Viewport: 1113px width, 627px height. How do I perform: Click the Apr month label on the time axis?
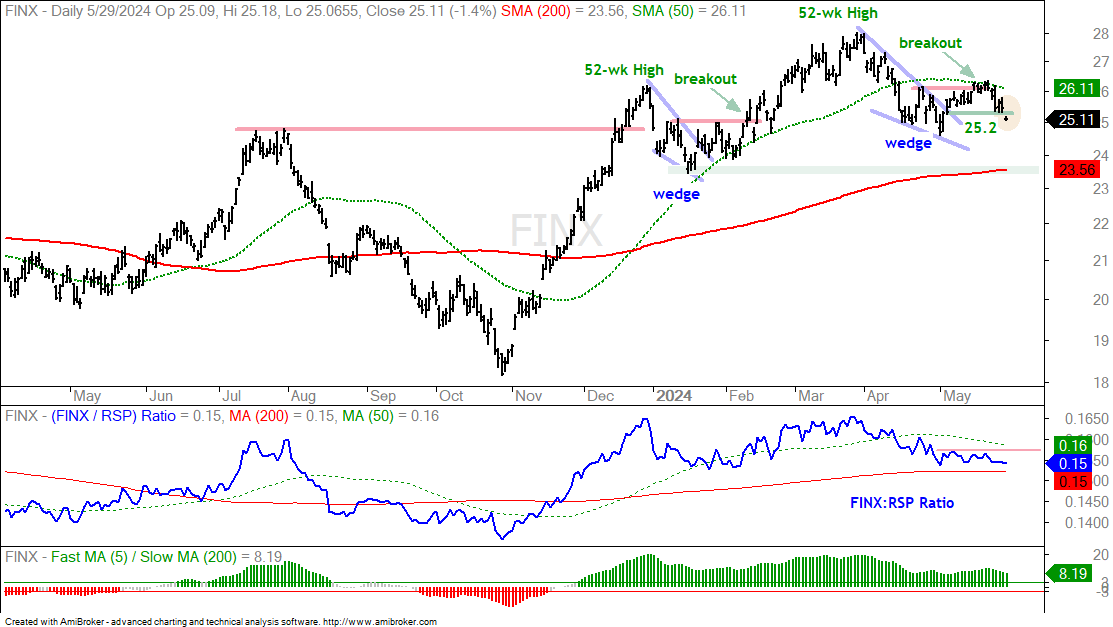[878, 396]
